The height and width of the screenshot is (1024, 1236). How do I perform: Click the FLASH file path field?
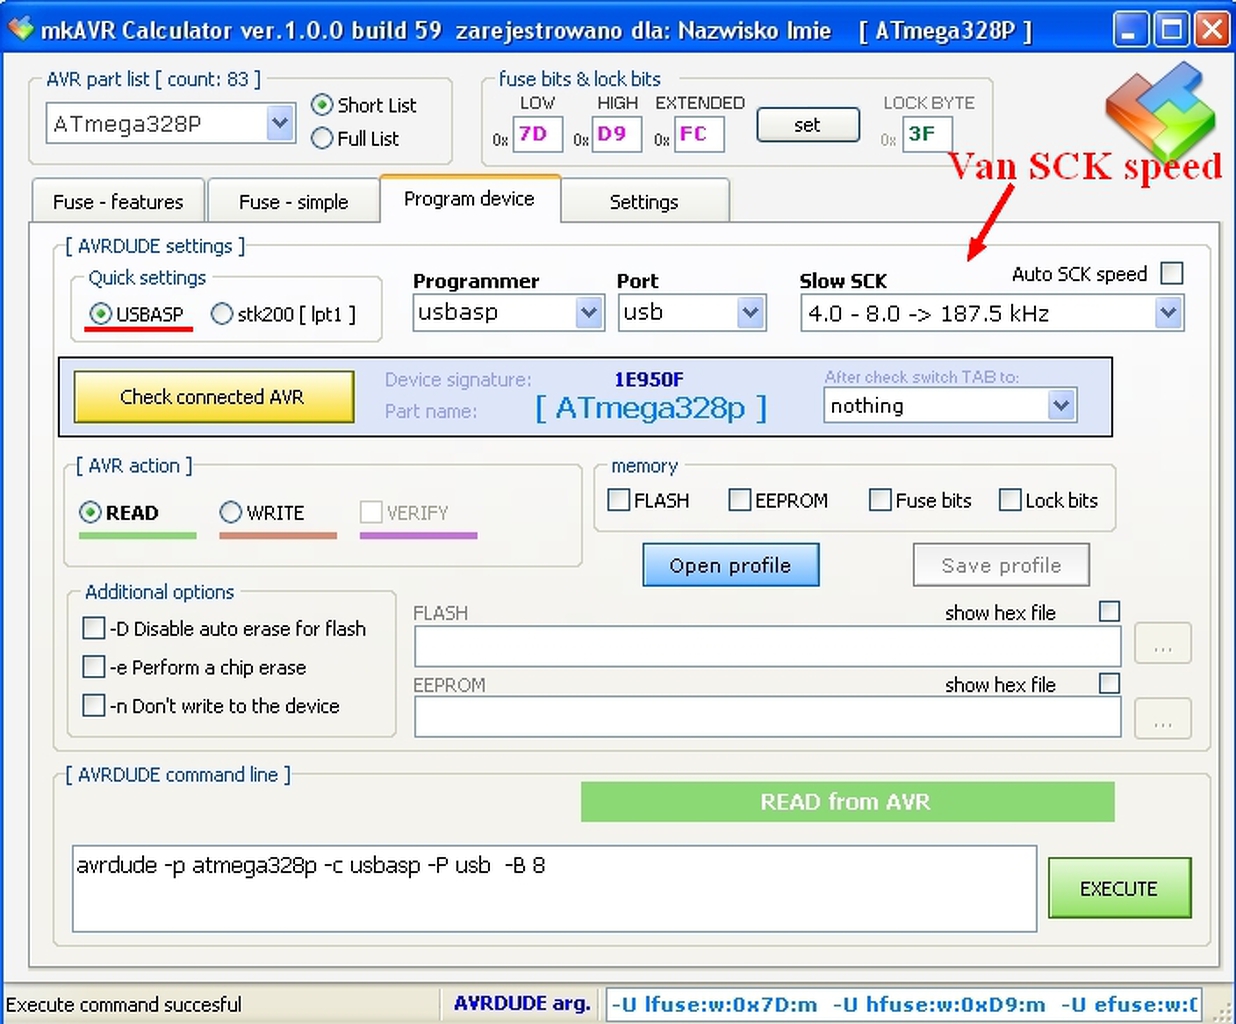click(x=767, y=646)
